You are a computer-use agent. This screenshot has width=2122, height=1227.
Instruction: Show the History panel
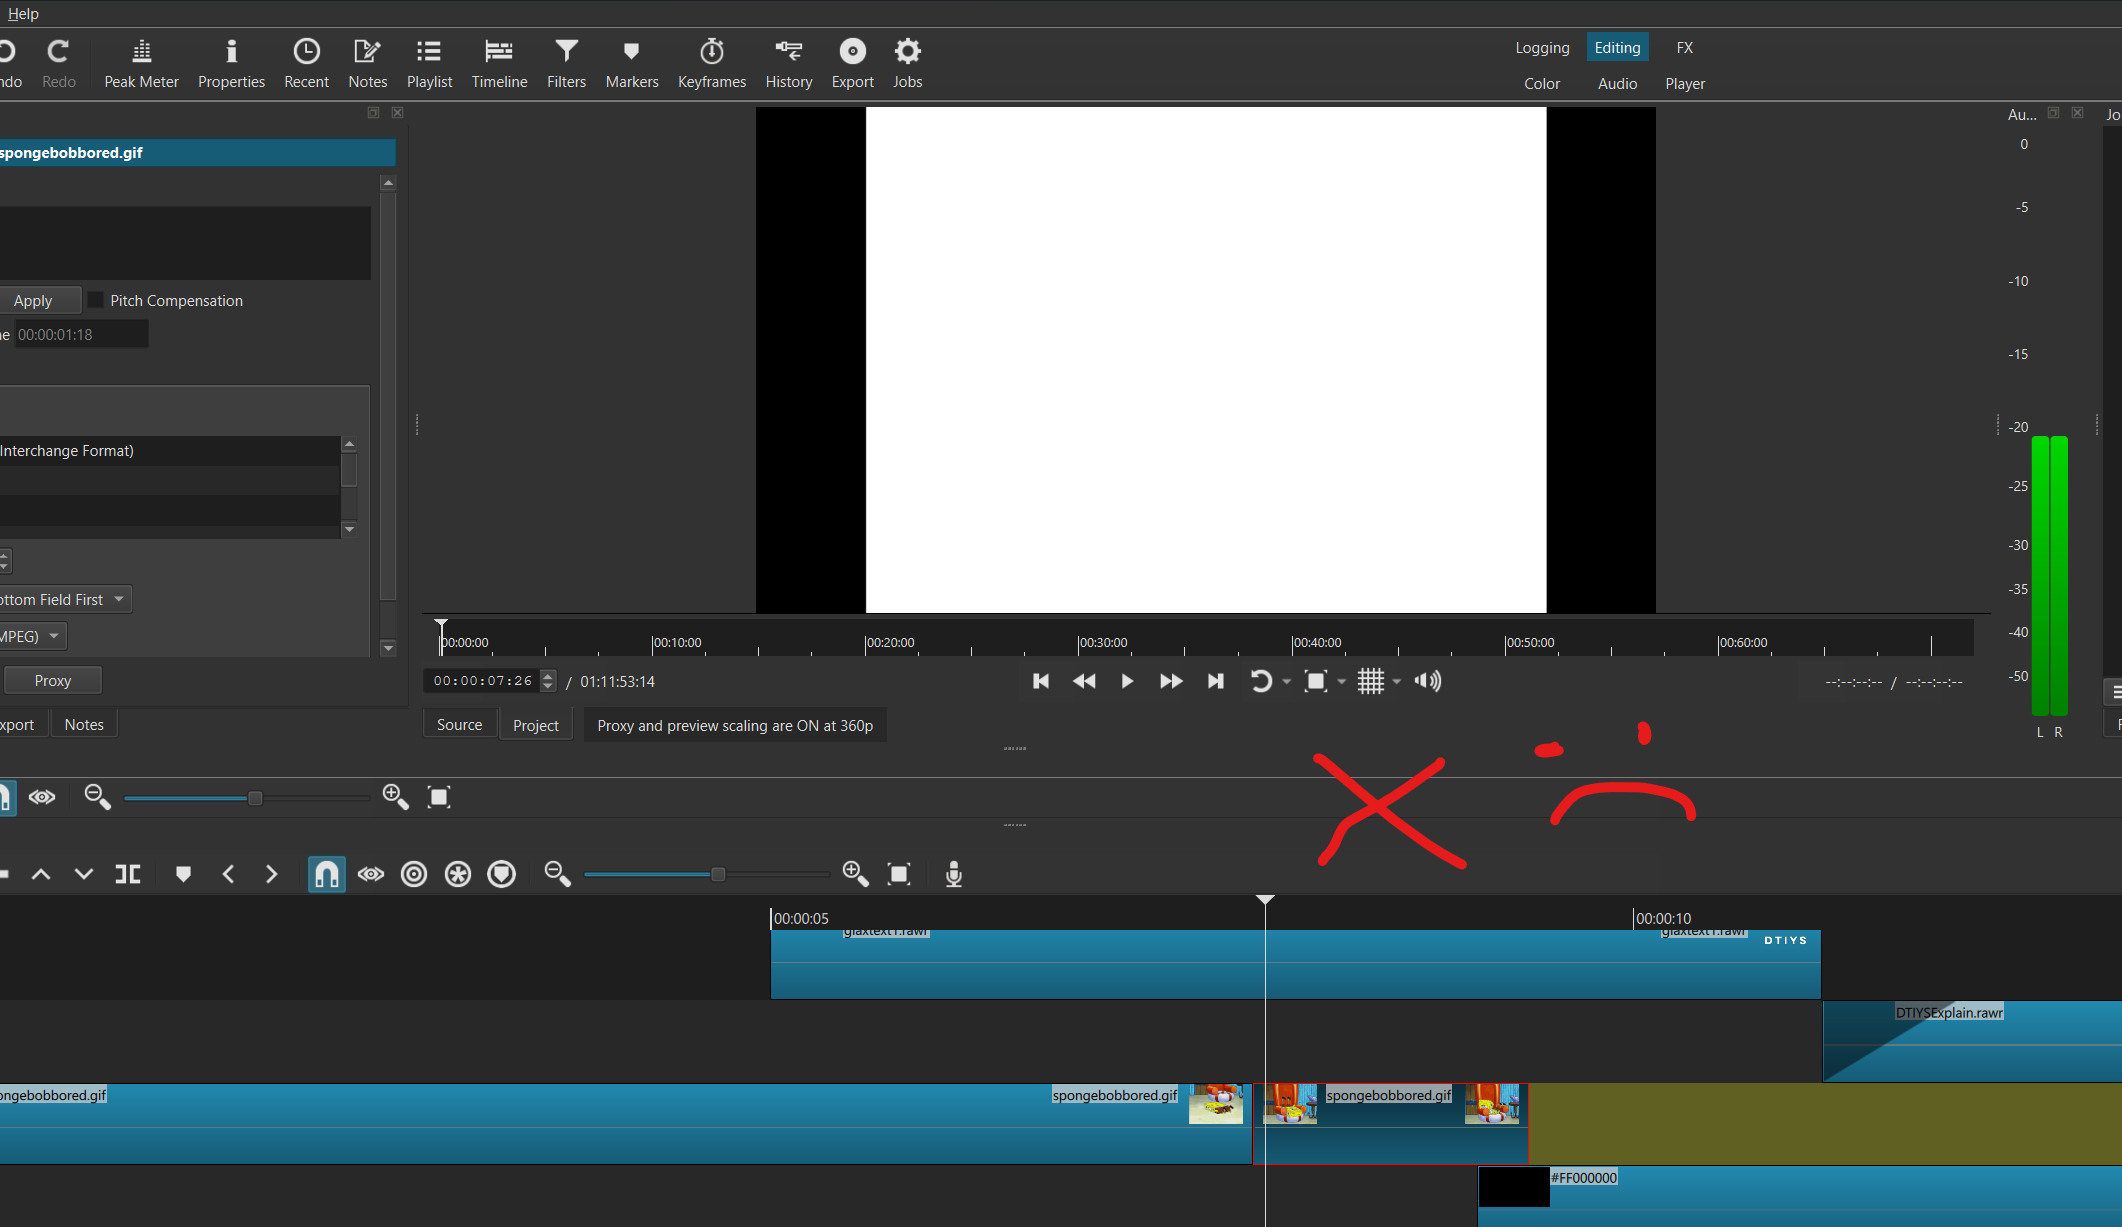[x=788, y=62]
